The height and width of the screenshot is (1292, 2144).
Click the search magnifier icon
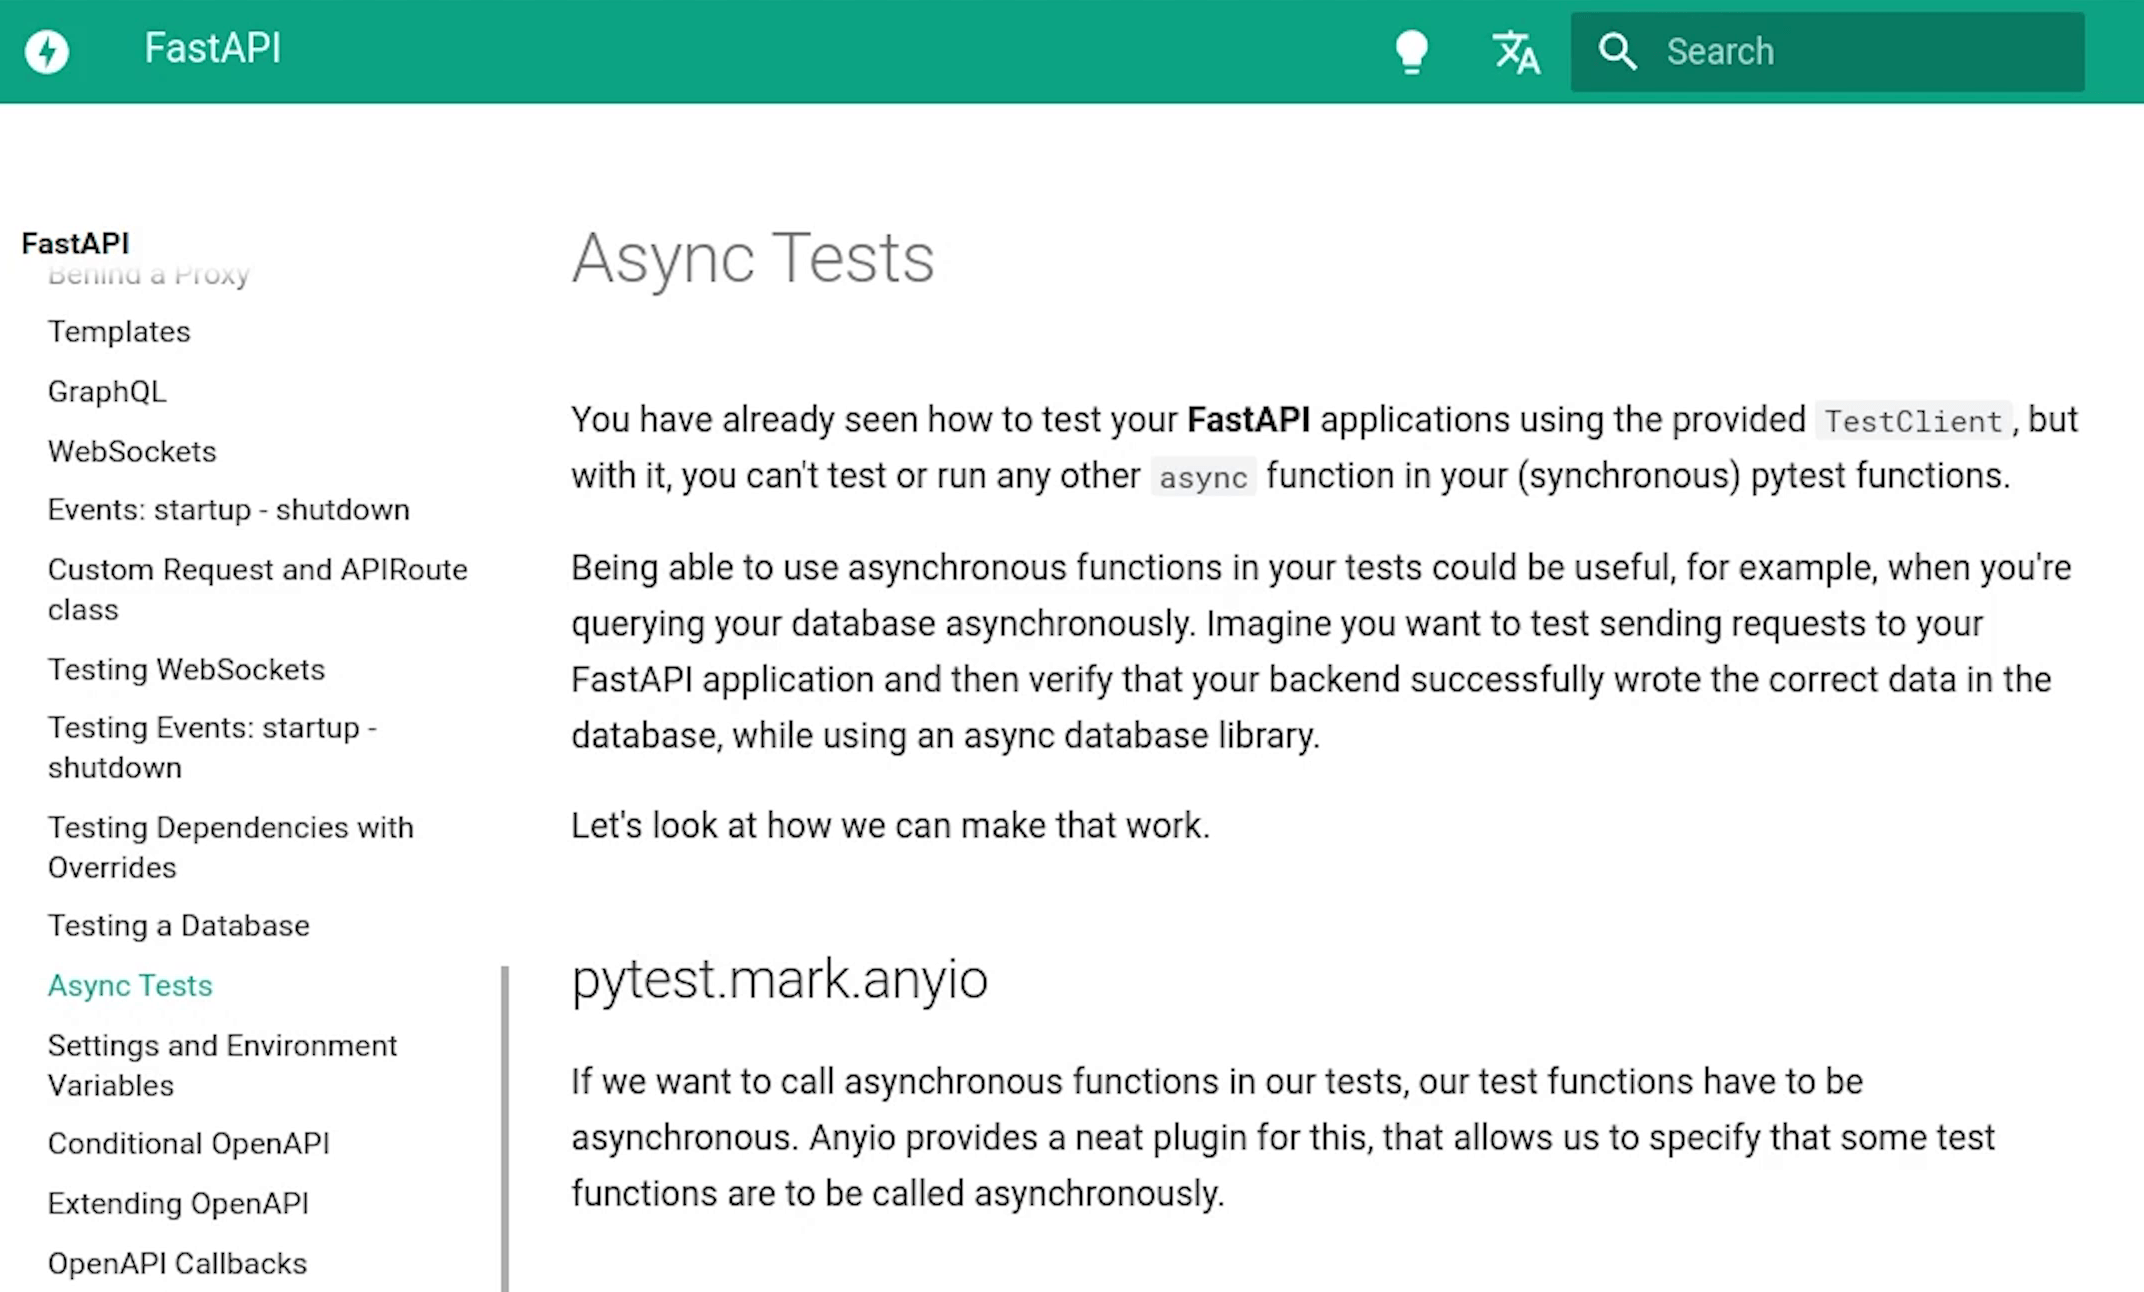1618,51
